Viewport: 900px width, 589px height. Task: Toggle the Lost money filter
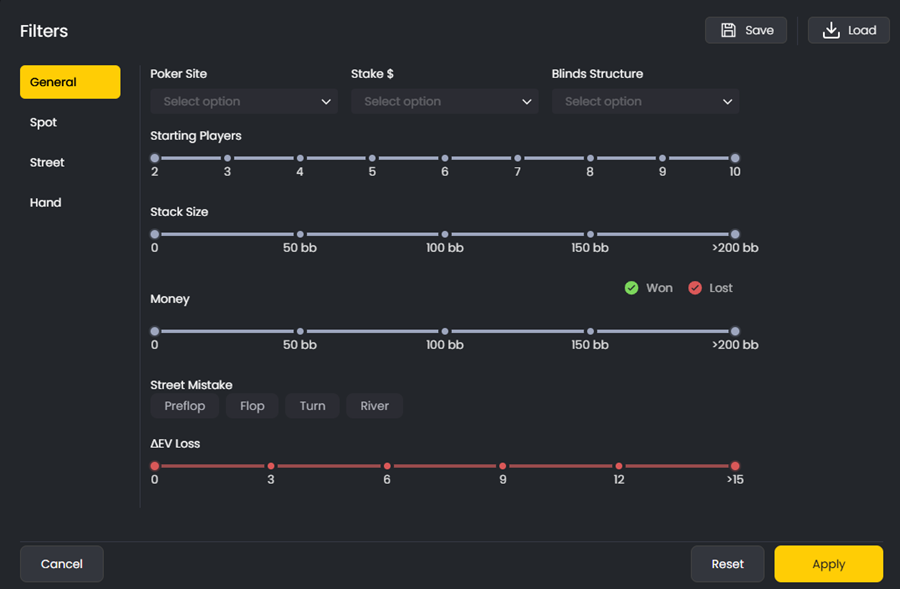(x=712, y=287)
